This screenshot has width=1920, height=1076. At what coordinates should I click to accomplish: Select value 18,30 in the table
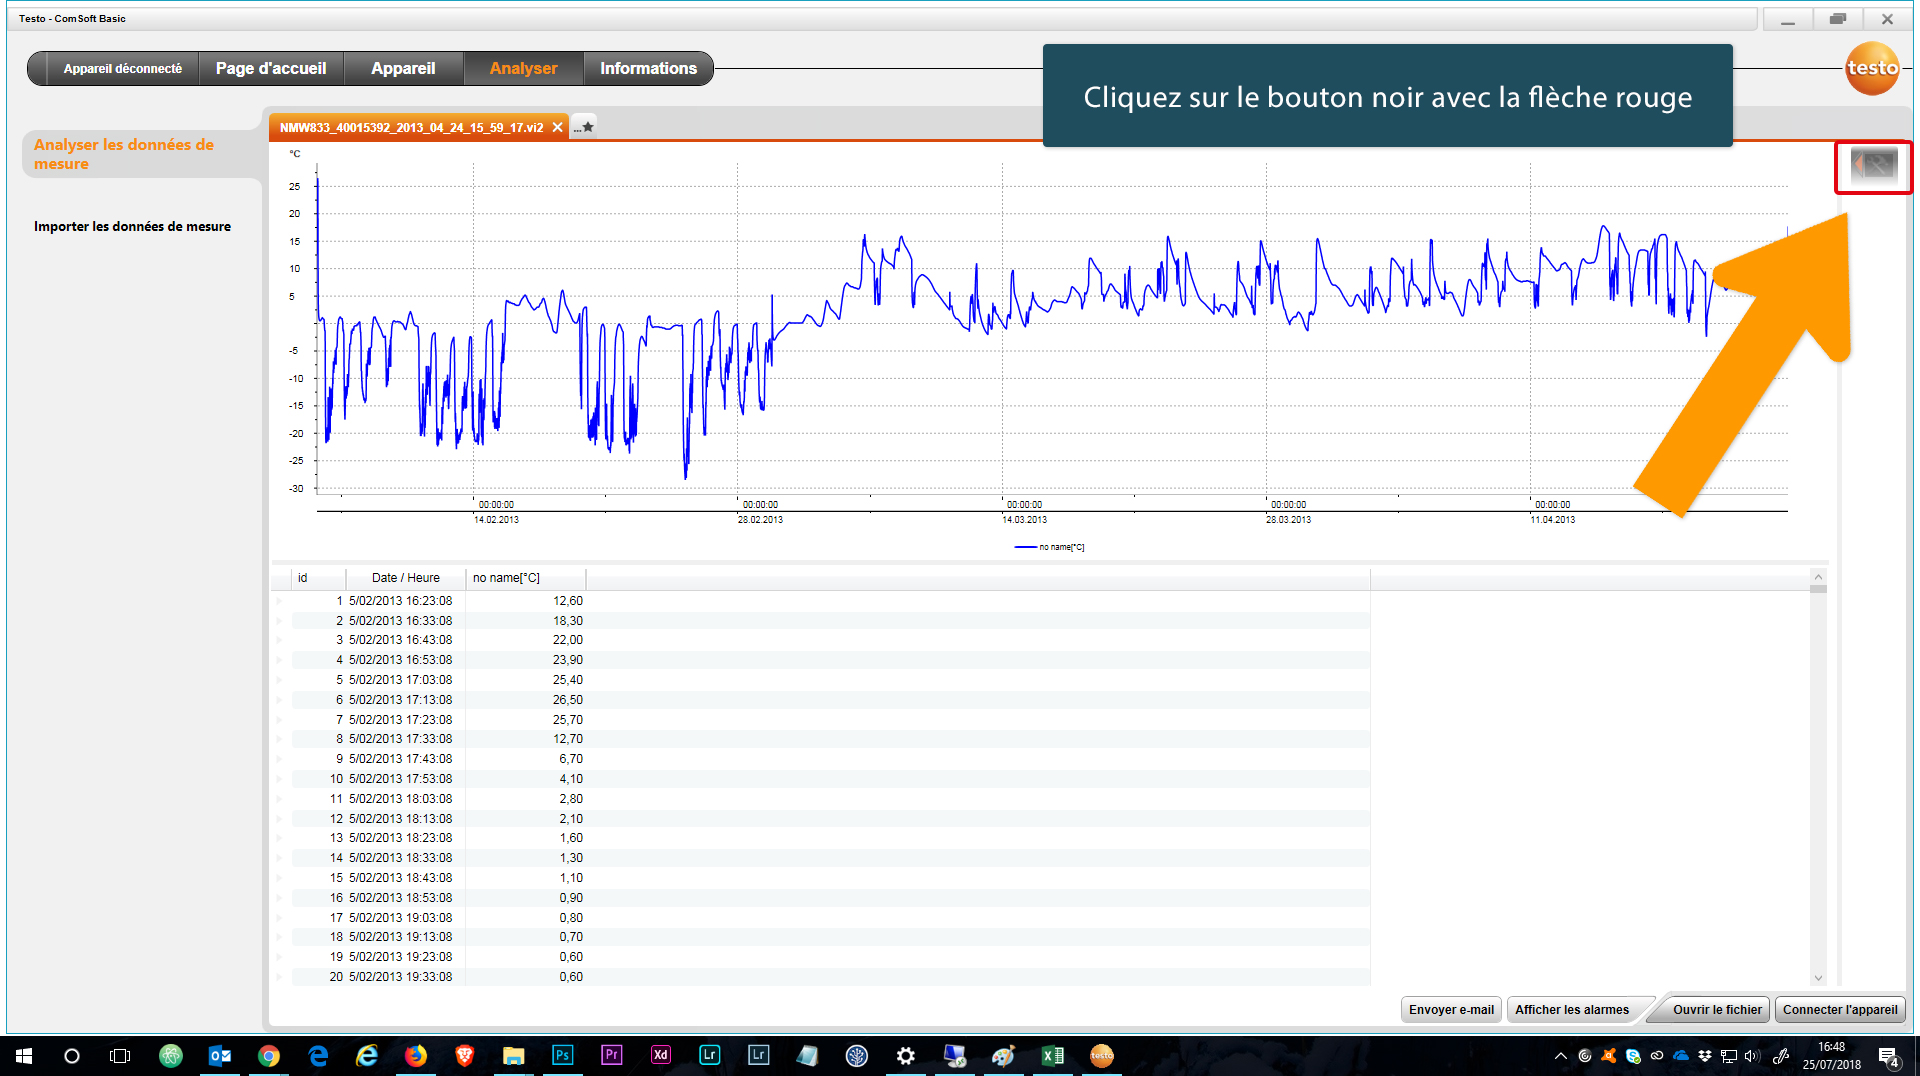pos(568,621)
